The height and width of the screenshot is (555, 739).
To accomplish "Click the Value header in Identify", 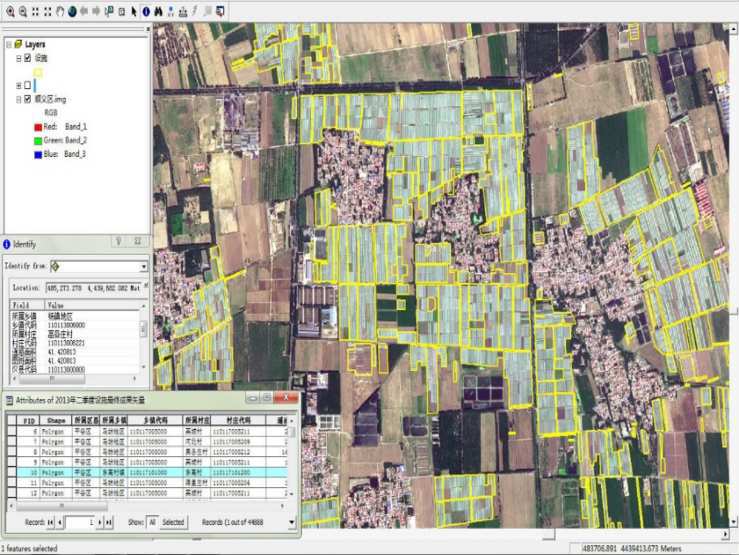I will point(92,305).
